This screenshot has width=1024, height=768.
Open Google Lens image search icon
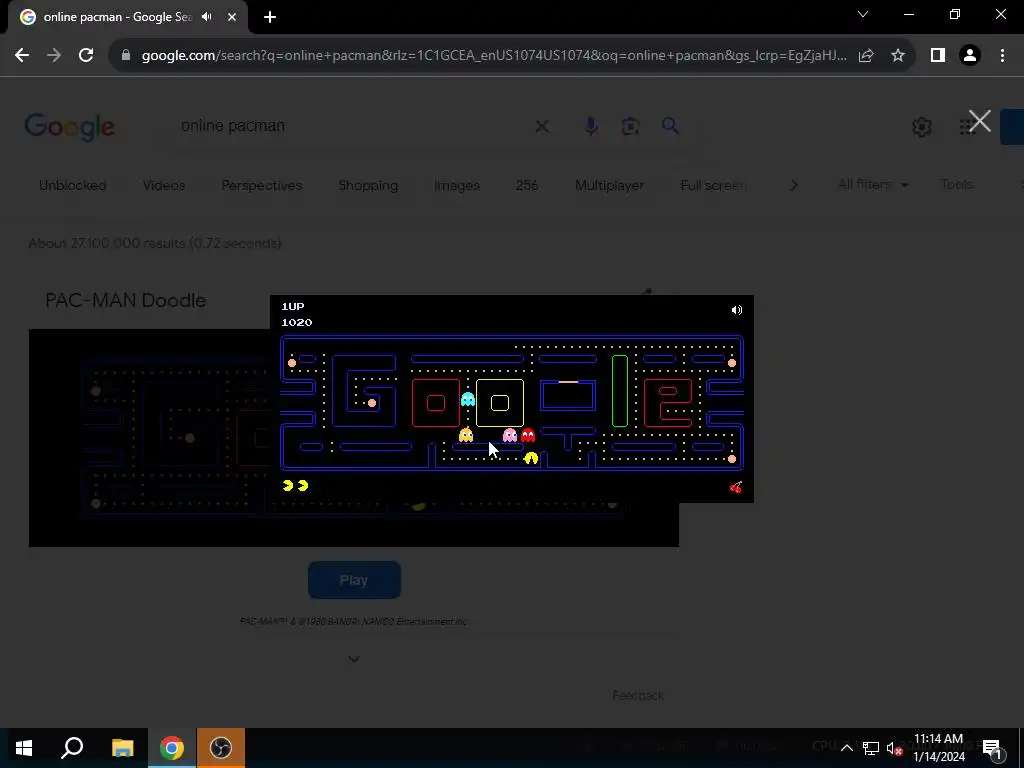(x=630, y=126)
